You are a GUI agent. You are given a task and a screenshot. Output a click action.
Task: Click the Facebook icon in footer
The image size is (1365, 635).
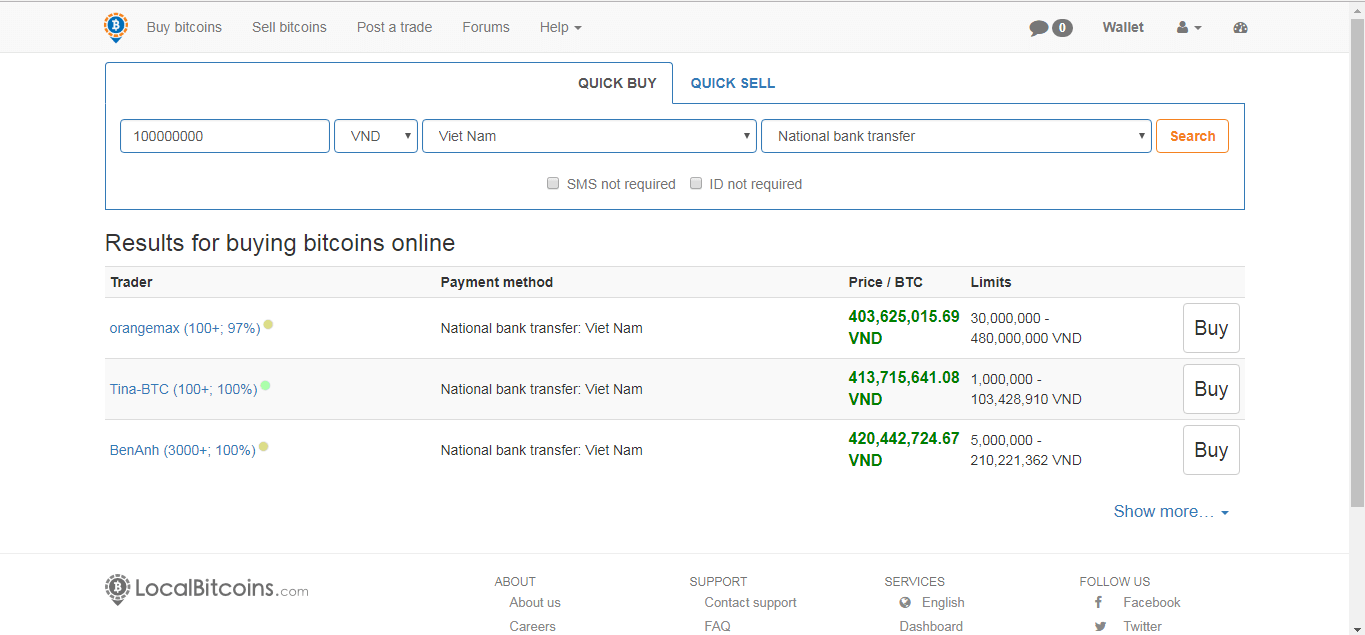coord(1098,603)
